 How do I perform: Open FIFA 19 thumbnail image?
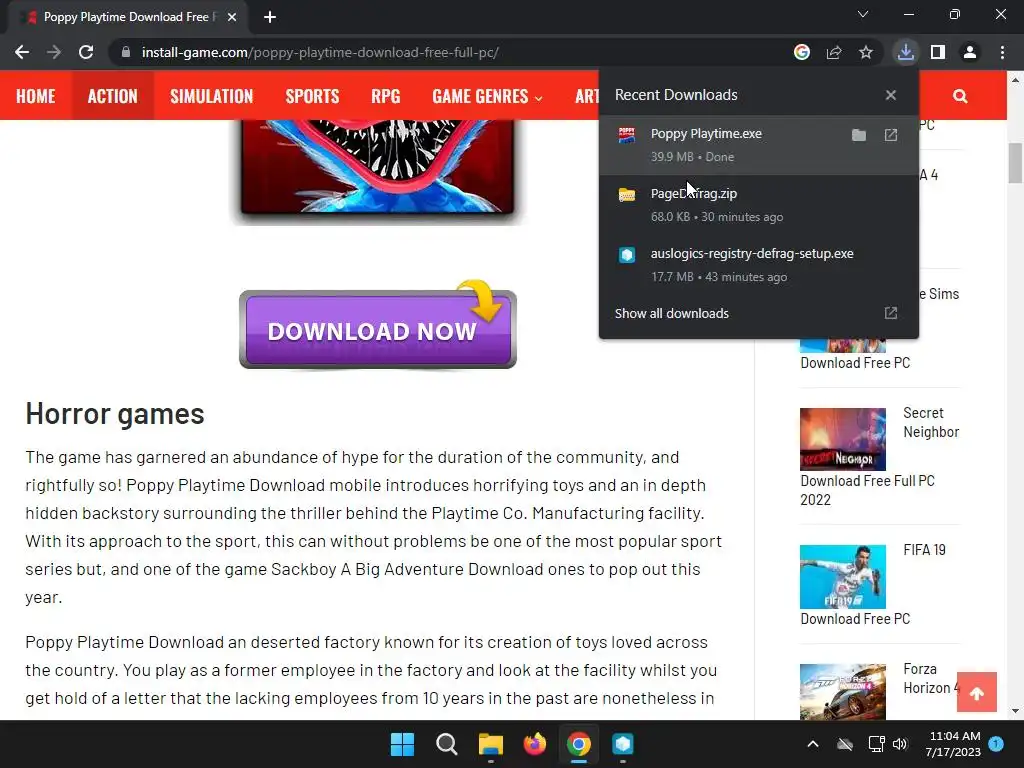842,577
